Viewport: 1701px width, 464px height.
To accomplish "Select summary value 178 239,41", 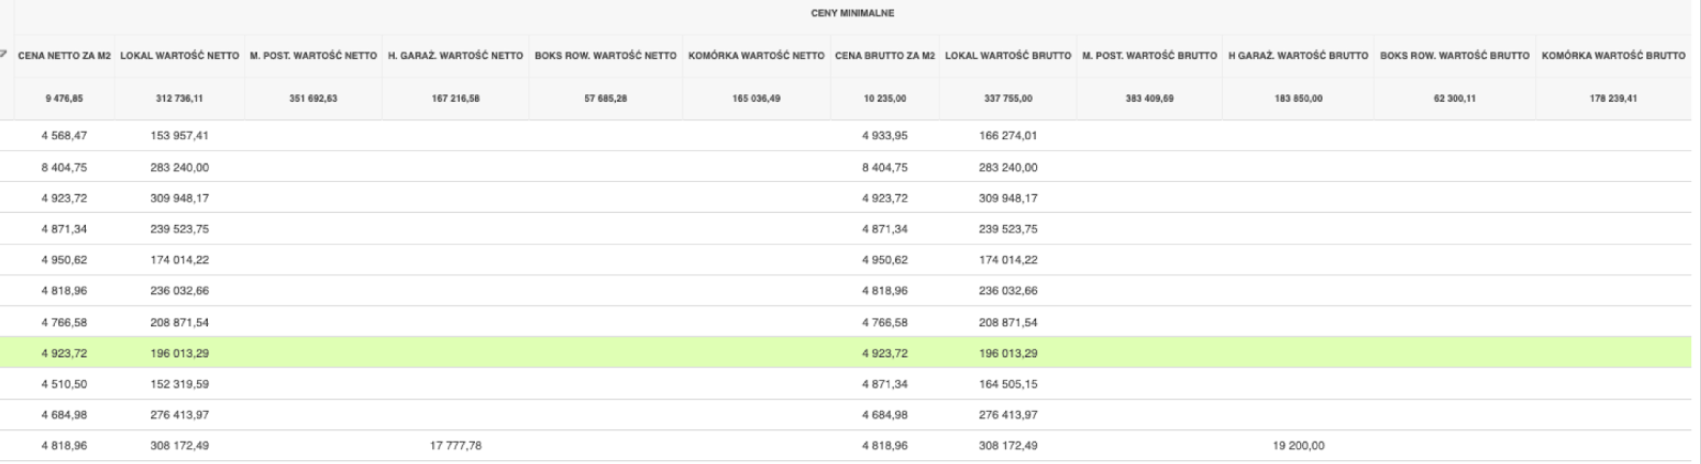I will click(1614, 99).
